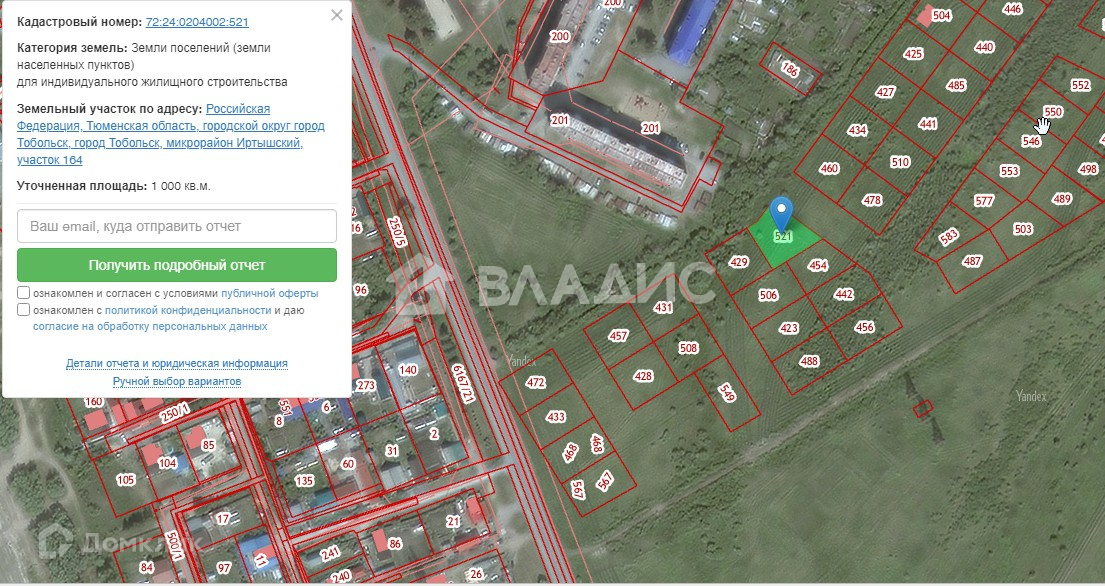
Task: Open Детали отчета и юридическая информация
Action: tap(177, 363)
